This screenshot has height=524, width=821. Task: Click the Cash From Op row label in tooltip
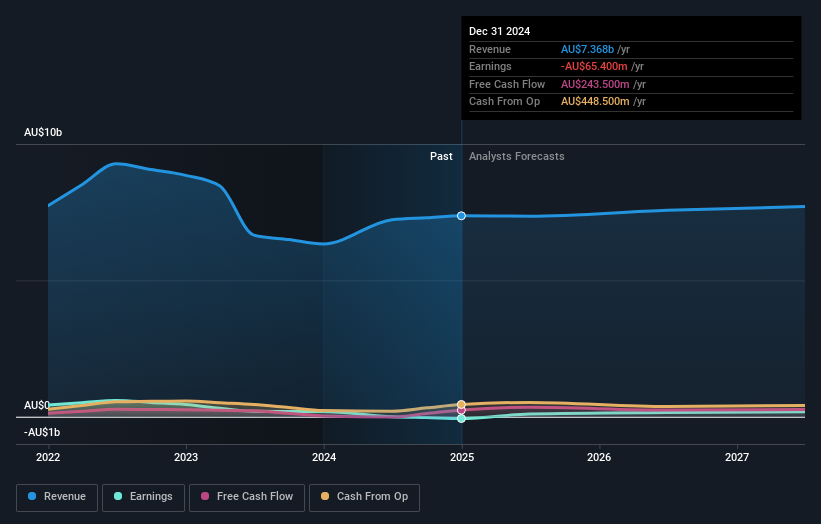pyautogui.click(x=504, y=102)
